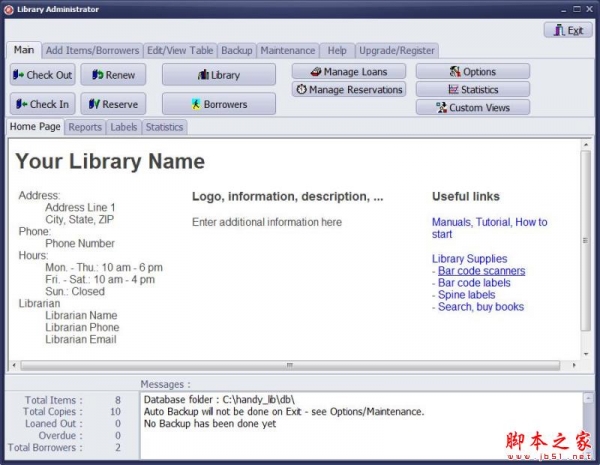Follow the Library Supplies link
Screen dimensions: 600x465
click(470, 259)
